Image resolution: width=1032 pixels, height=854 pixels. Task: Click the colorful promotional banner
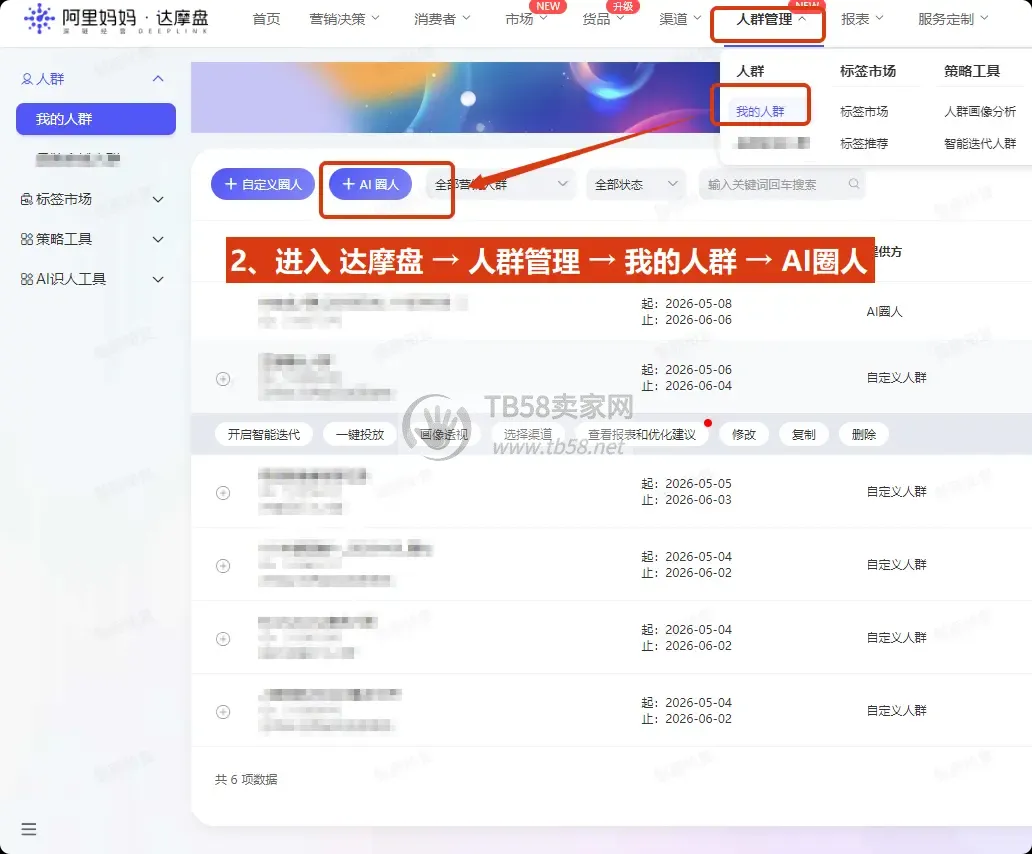[455, 97]
